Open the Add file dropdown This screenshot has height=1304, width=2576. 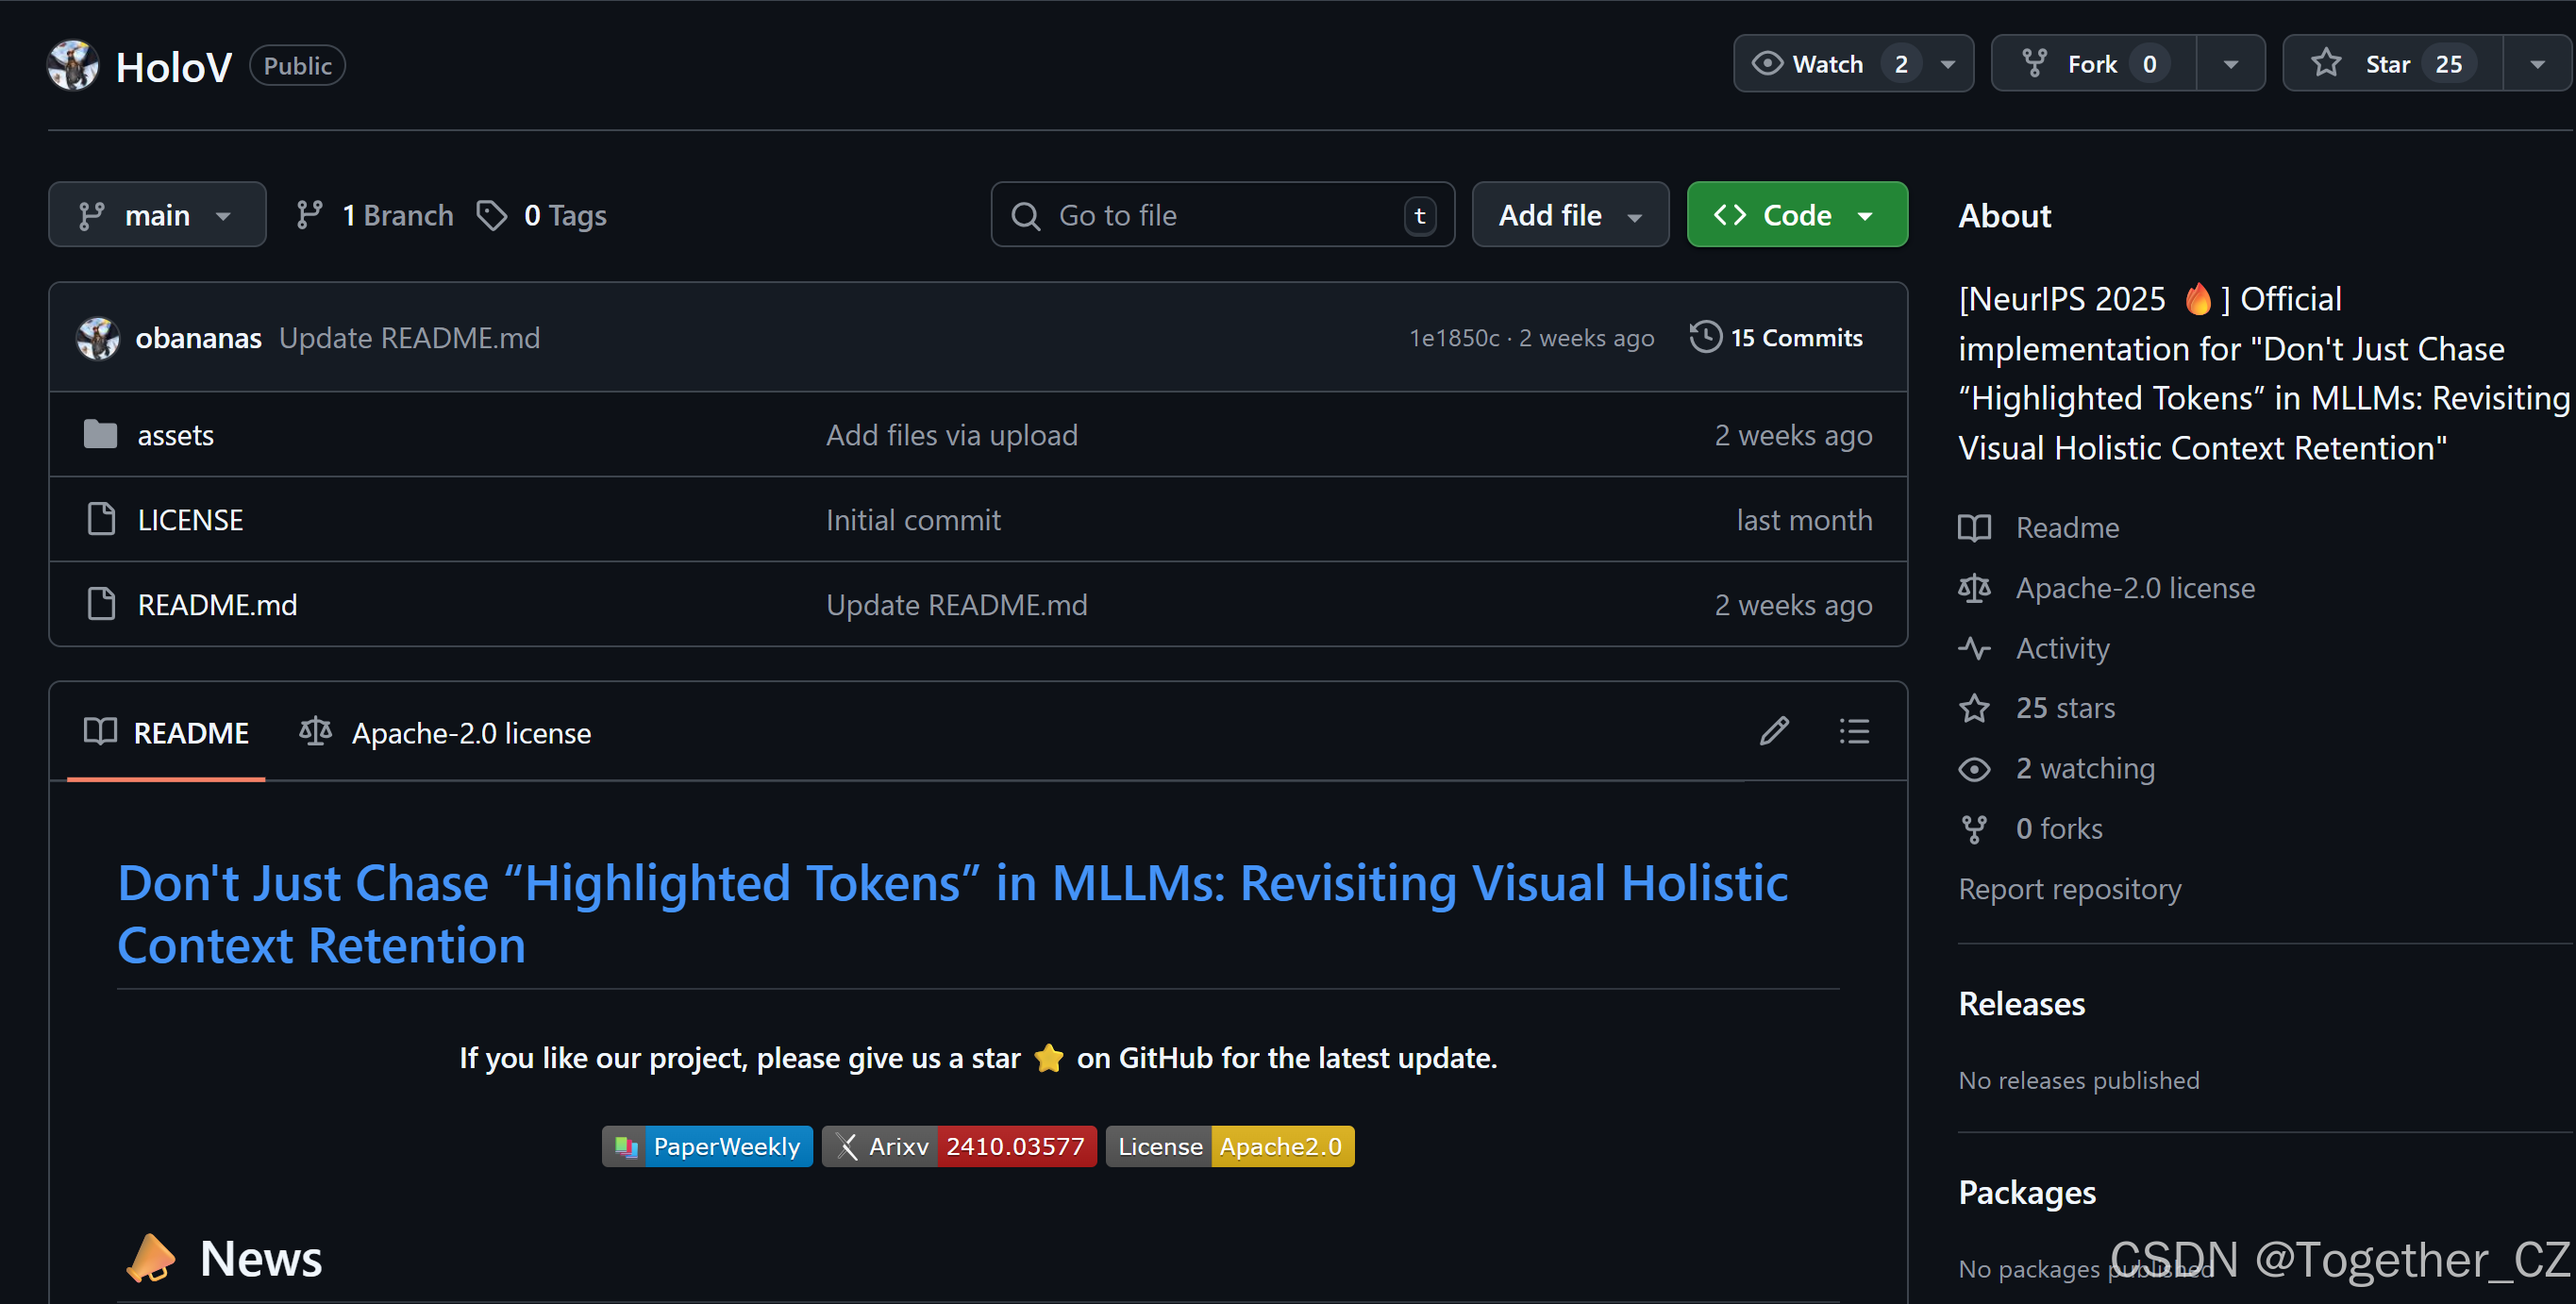click(1570, 214)
